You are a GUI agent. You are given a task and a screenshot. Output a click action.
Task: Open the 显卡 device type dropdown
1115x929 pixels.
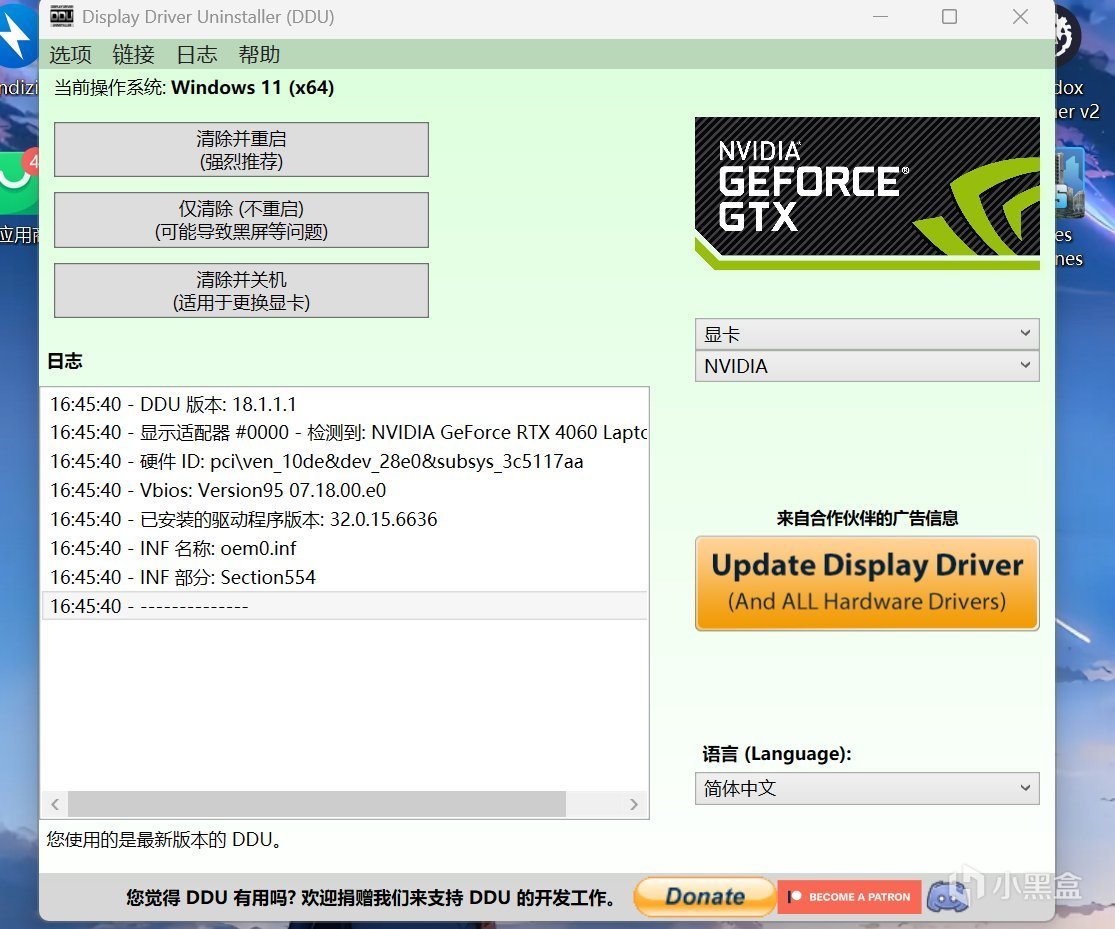[x=867, y=334]
